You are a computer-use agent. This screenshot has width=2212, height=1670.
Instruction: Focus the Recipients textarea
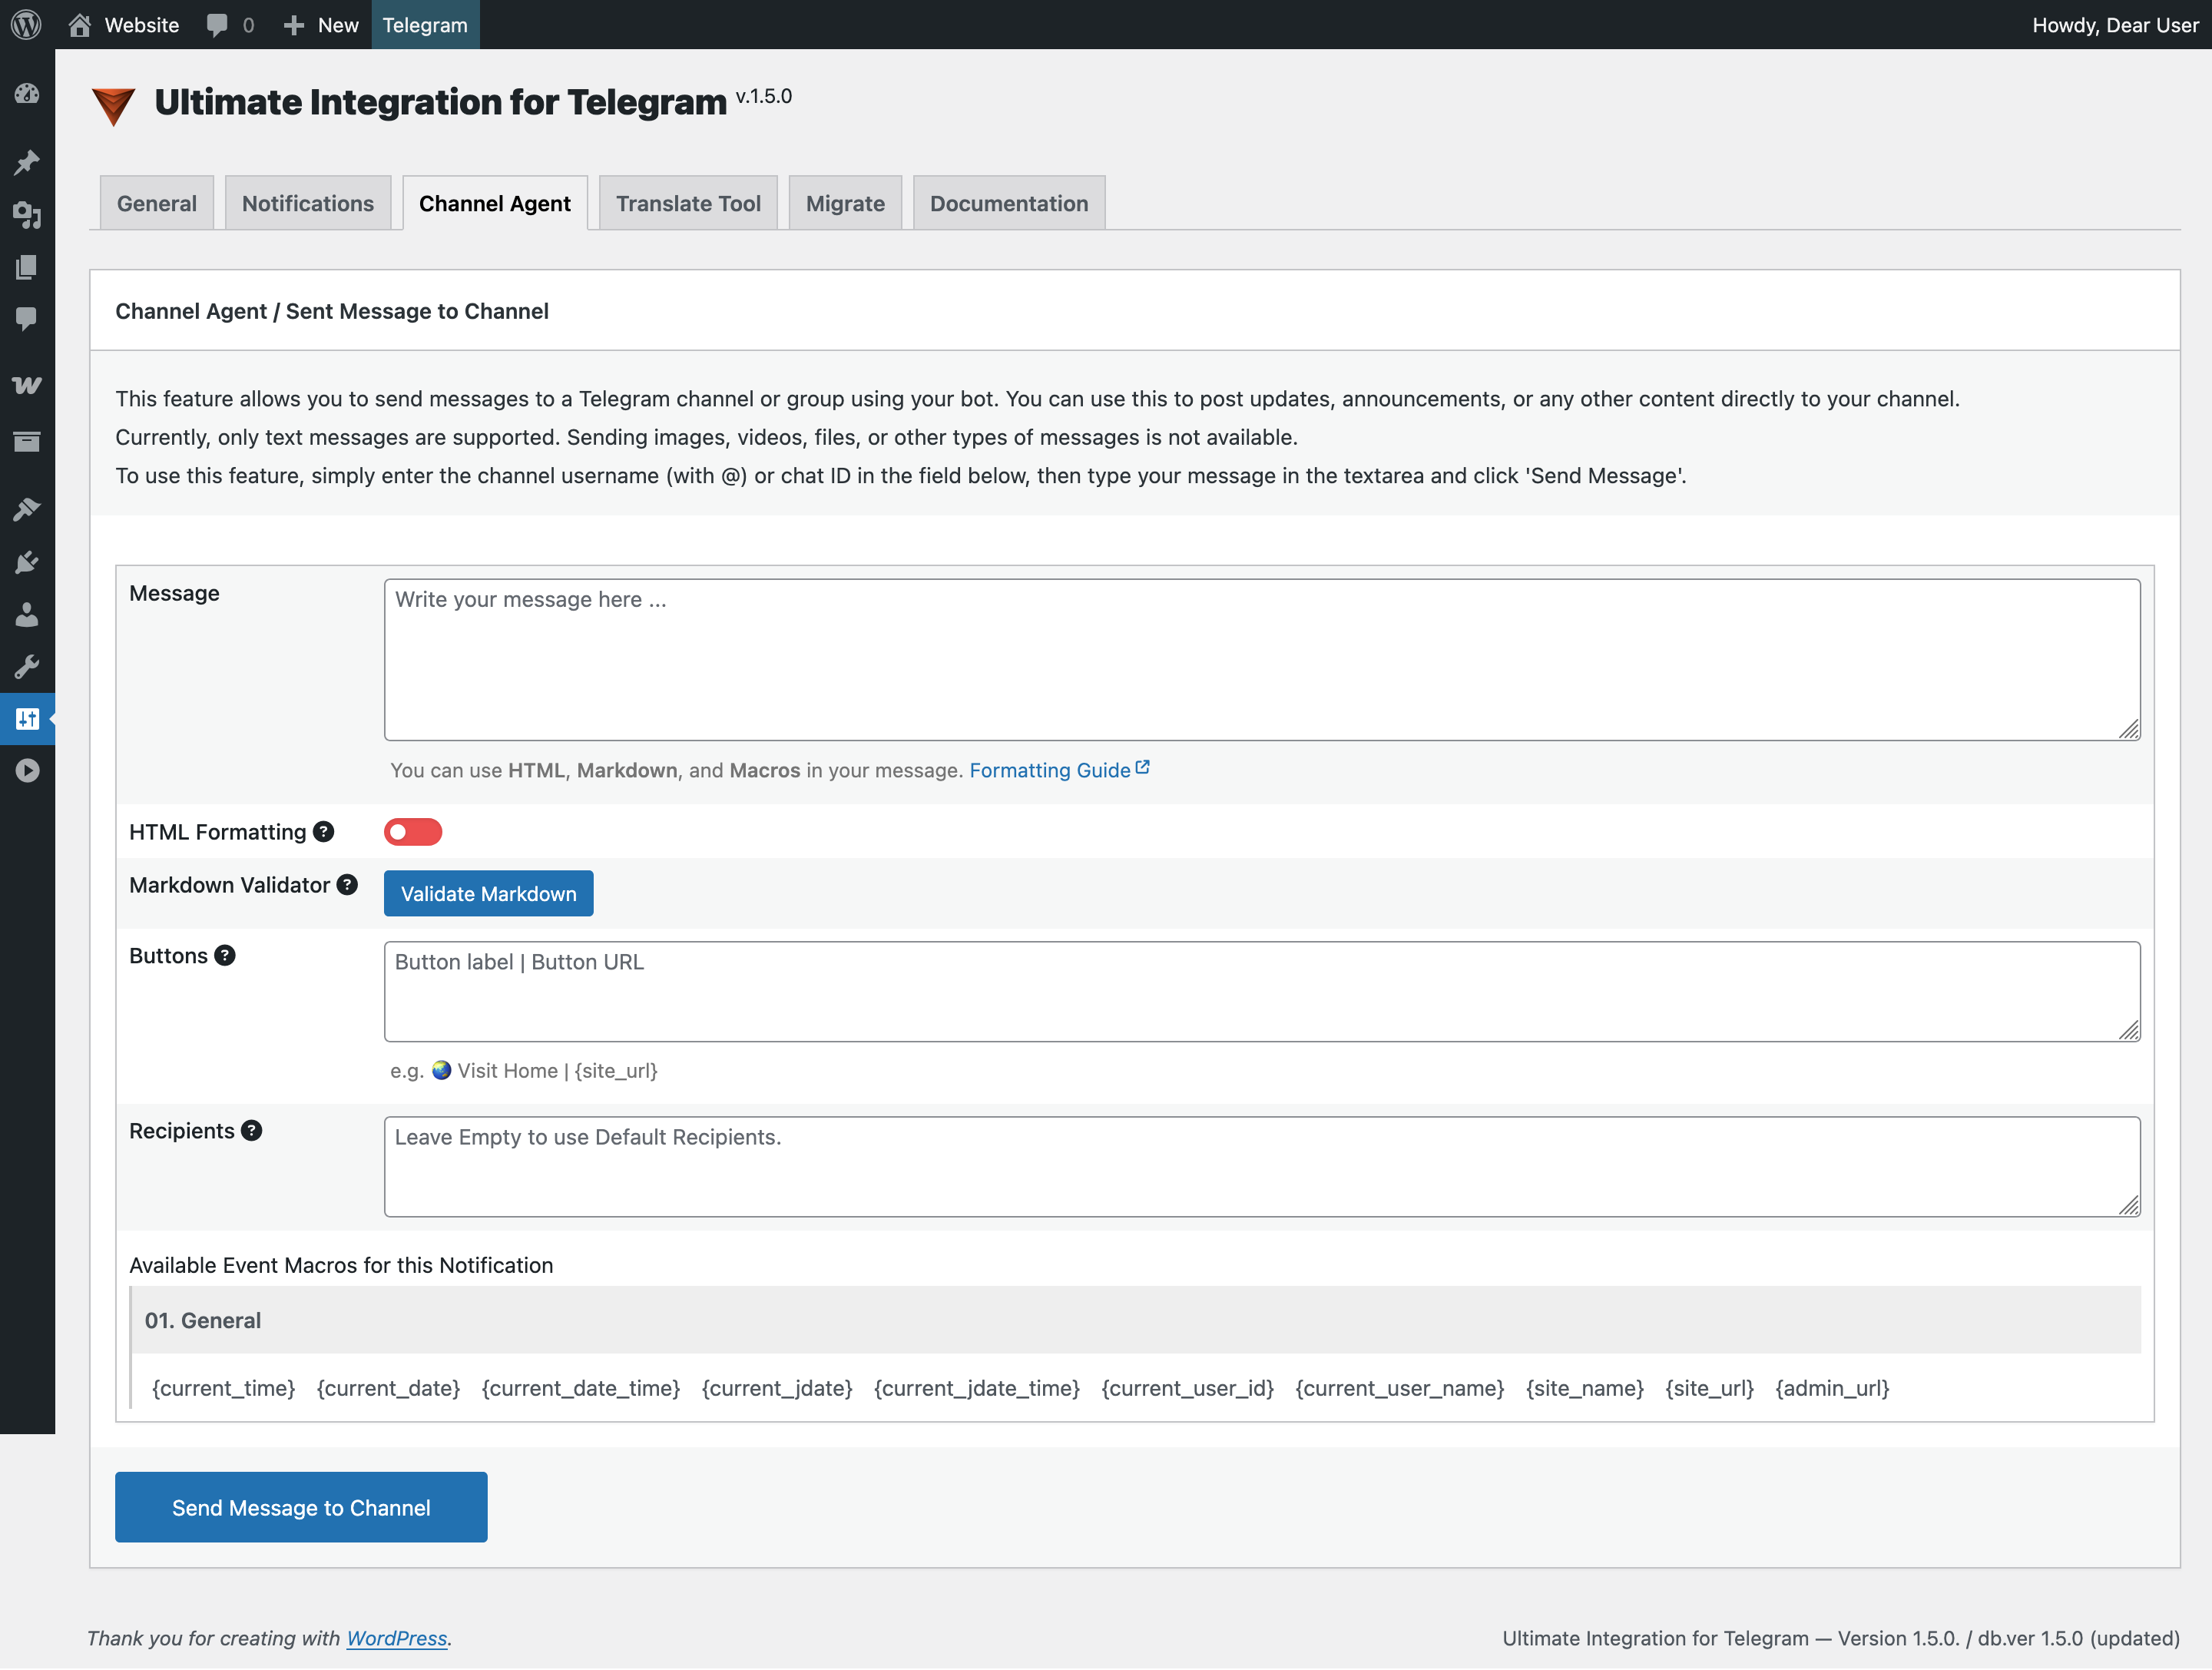pyautogui.click(x=1262, y=1166)
